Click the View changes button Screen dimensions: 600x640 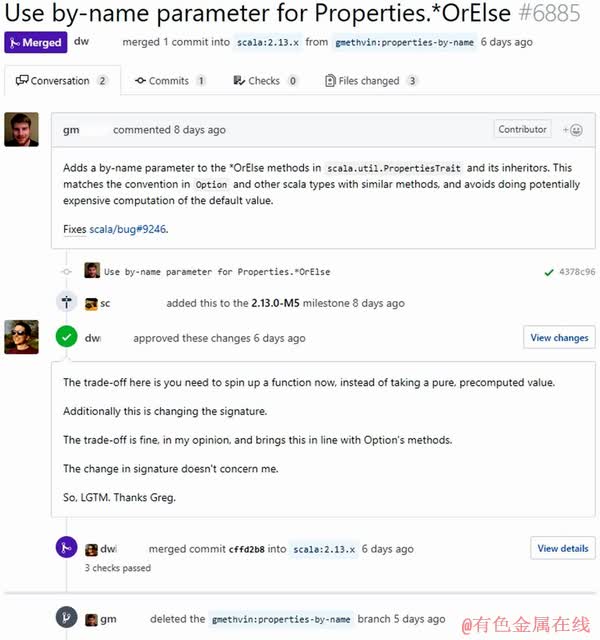tap(559, 338)
